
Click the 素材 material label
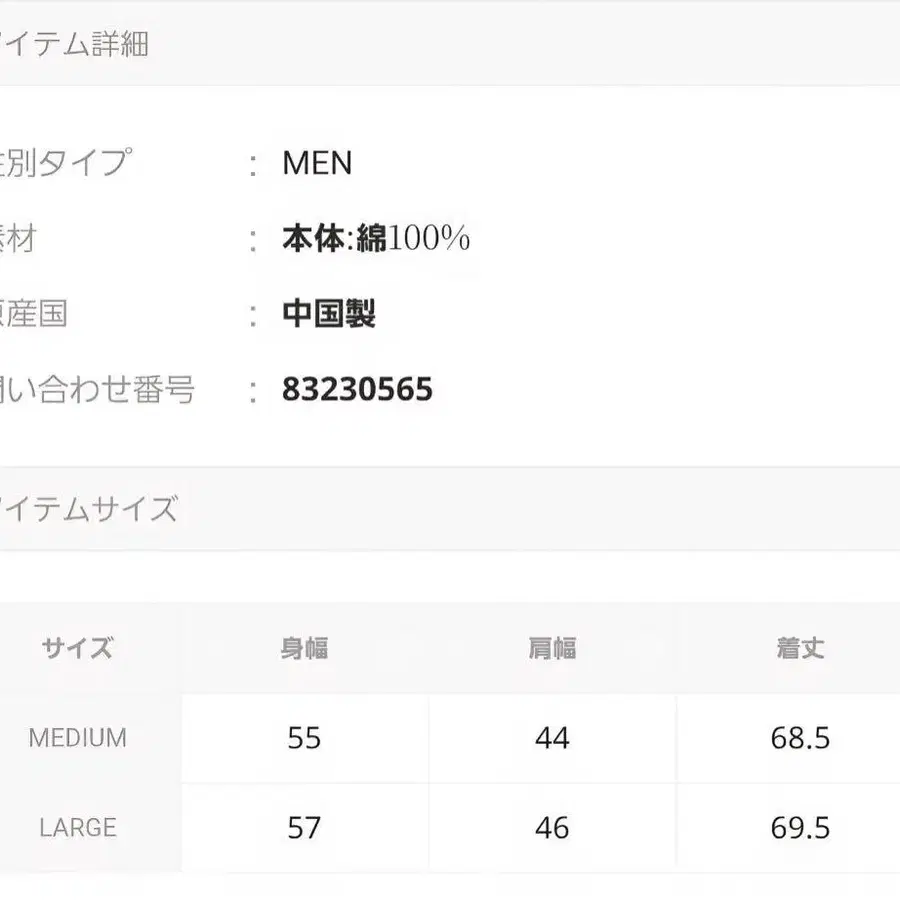coord(18,239)
